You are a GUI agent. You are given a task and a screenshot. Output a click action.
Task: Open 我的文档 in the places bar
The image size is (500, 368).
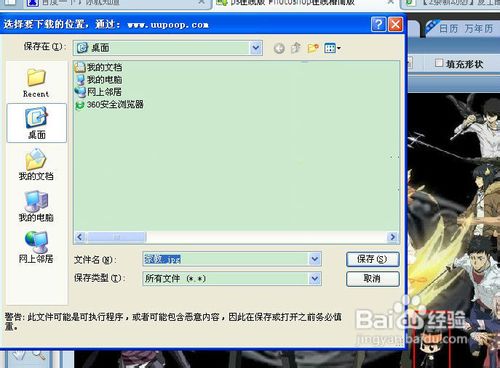(x=36, y=165)
